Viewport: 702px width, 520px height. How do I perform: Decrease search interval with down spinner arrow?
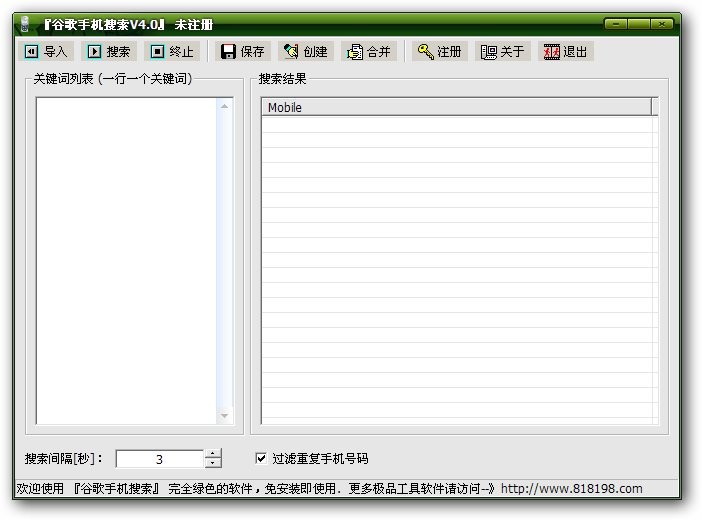[x=213, y=463]
